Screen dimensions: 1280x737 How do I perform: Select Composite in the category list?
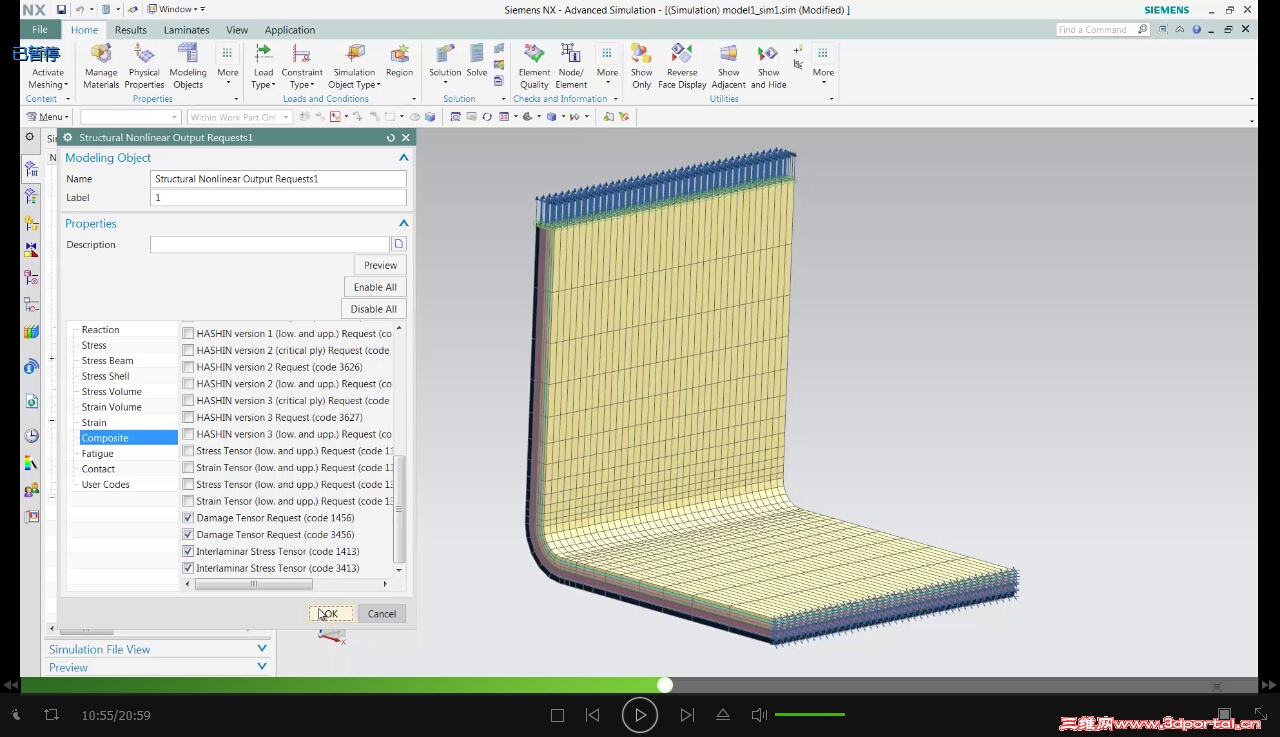pyautogui.click(x=128, y=438)
